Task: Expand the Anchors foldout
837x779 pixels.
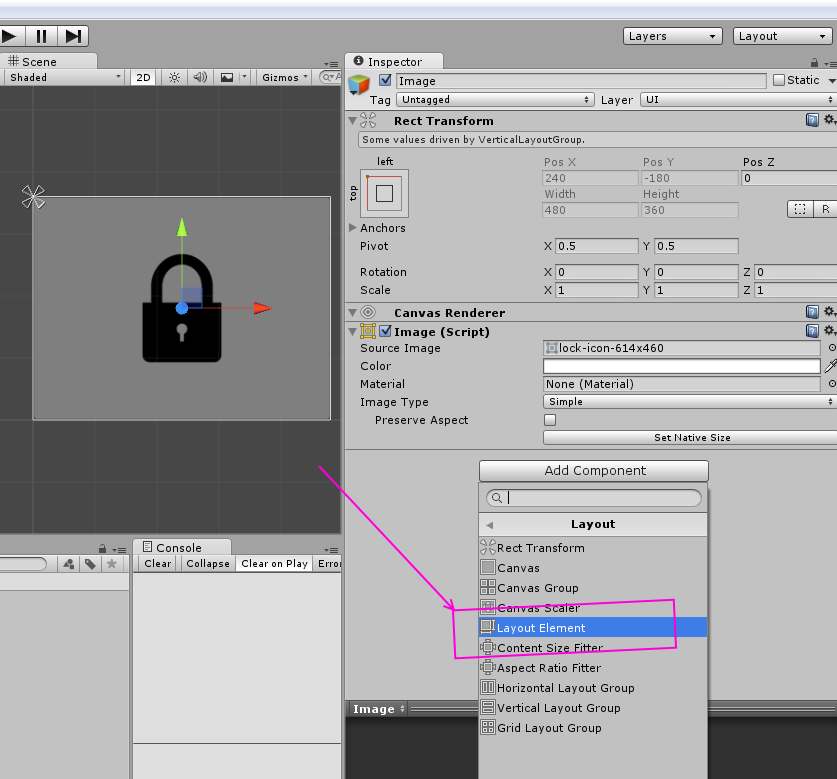Action: (352, 227)
